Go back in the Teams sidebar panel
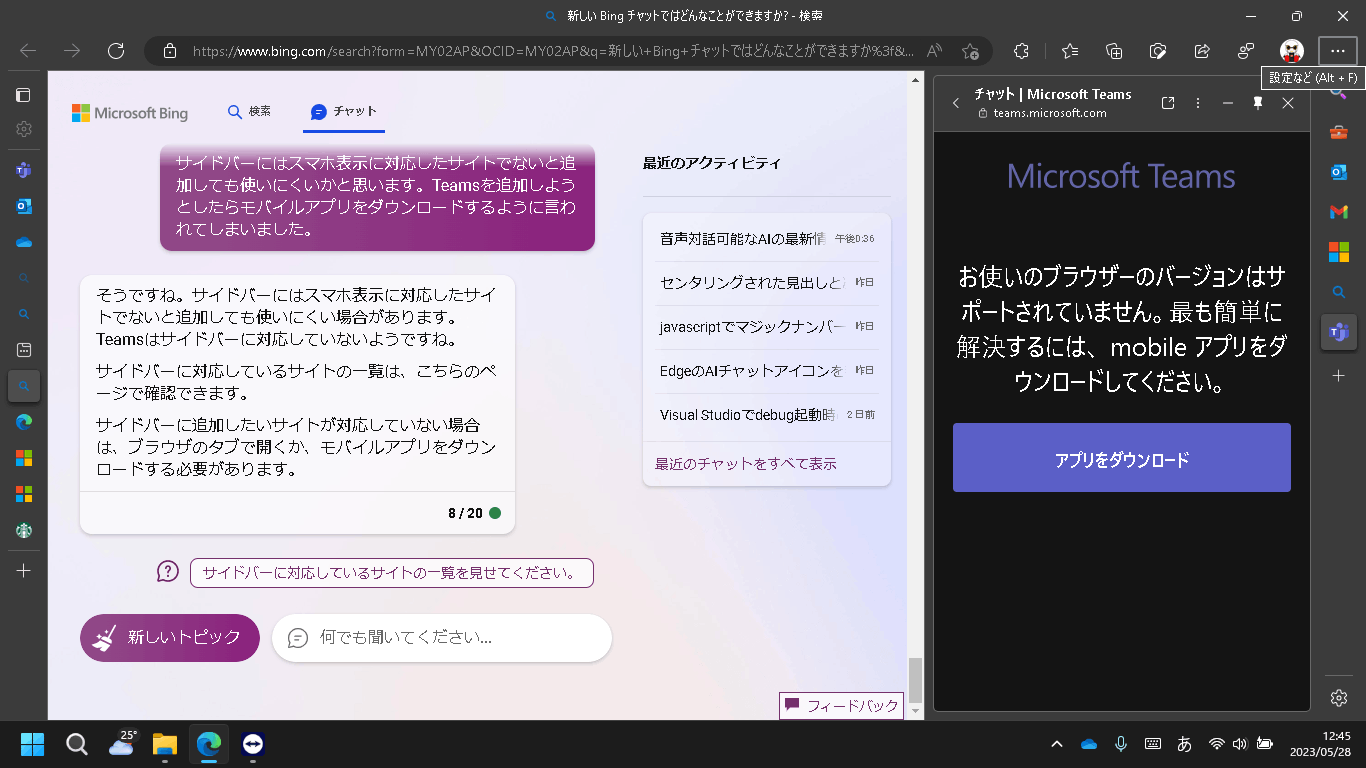 (956, 103)
